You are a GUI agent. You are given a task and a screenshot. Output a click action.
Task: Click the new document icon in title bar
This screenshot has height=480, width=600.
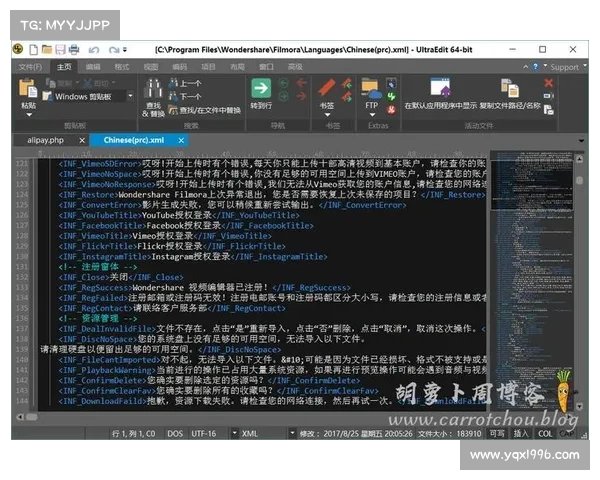34,49
